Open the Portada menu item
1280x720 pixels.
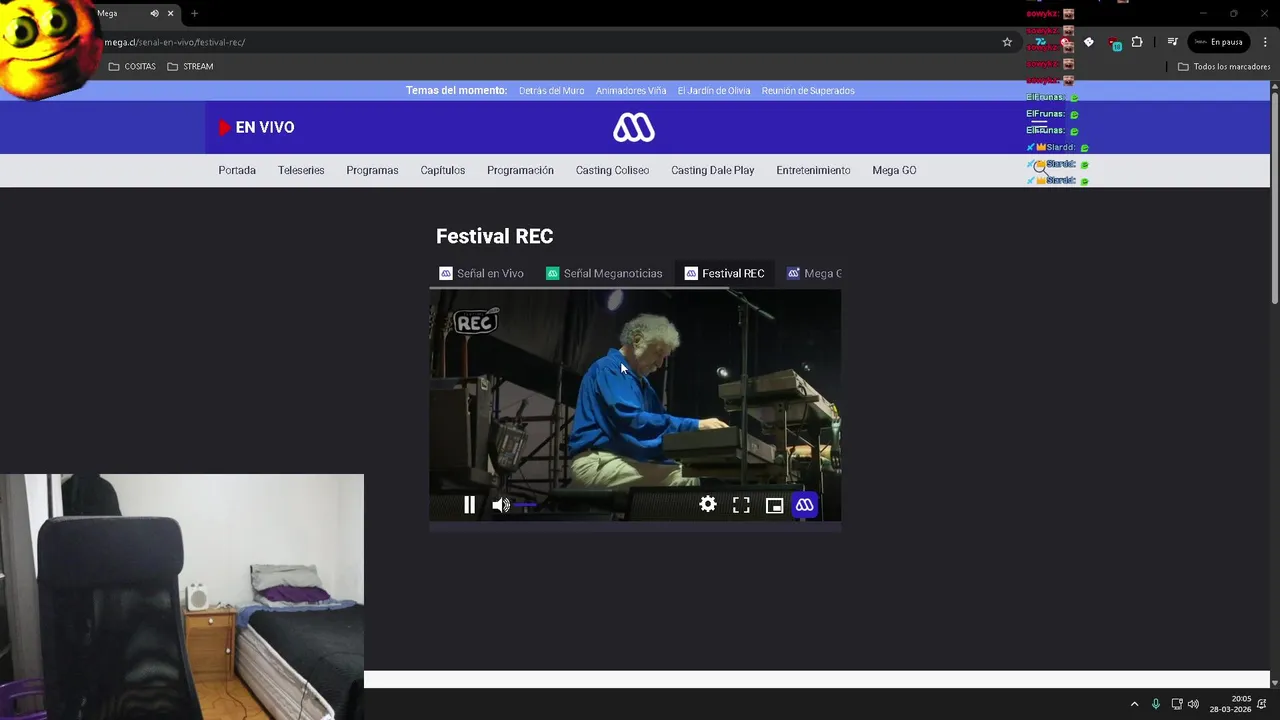click(x=237, y=170)
